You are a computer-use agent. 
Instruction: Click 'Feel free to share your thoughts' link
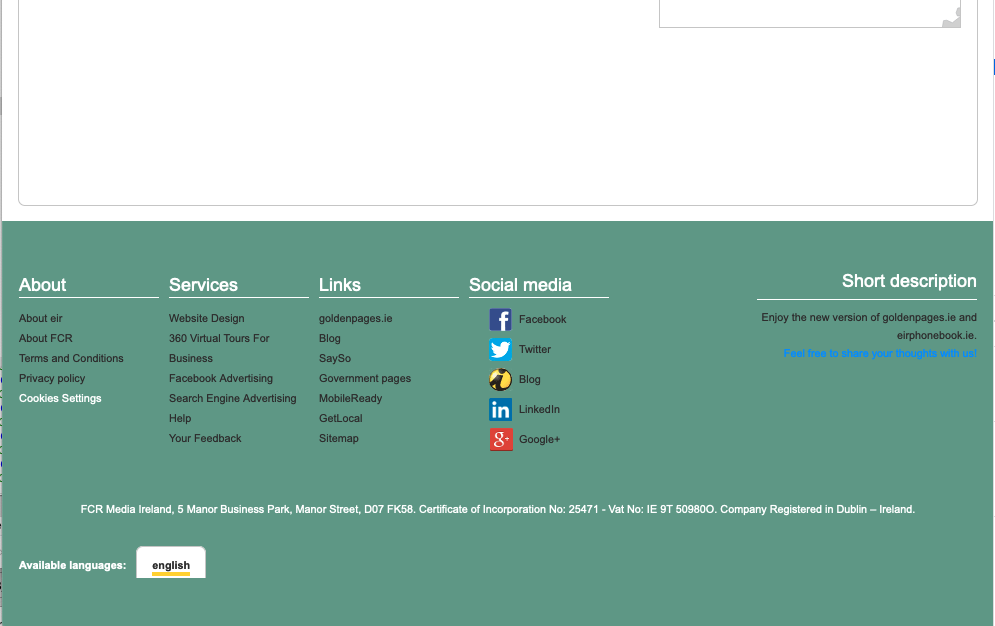879,354
